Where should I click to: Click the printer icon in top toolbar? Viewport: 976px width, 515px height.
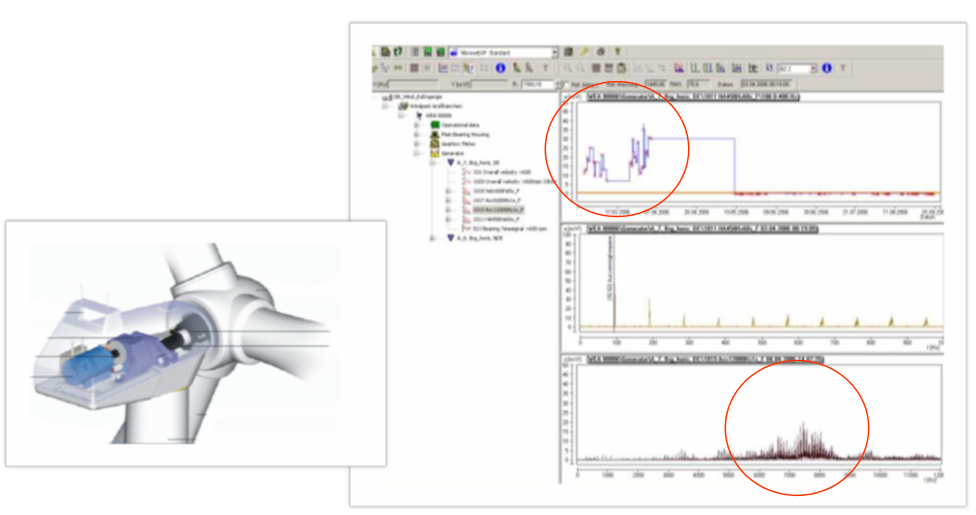601,51
